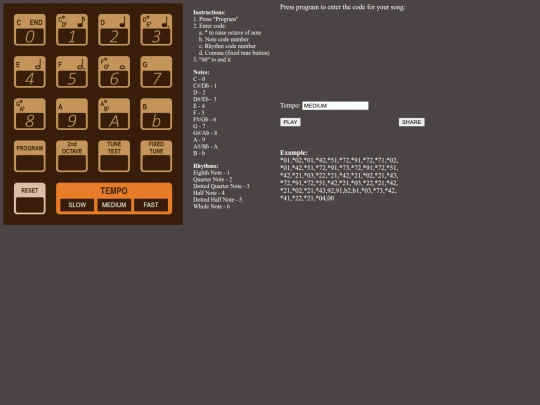Click the Notes heading
The height and width of the screenshot is (405, 540).
(201, 72)
